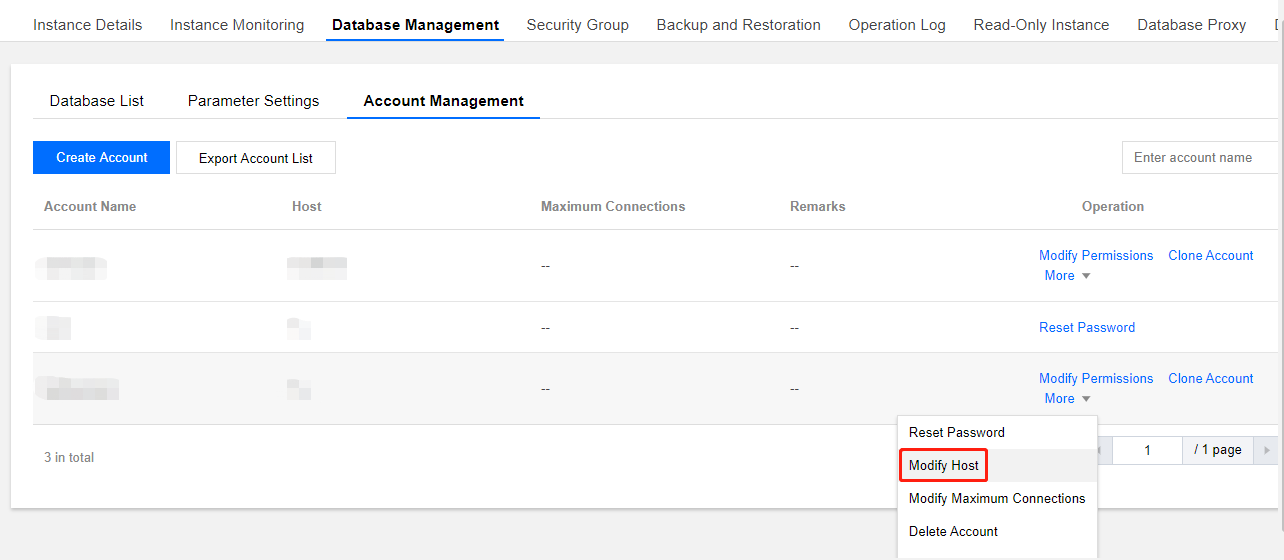
Task: Choose Modify Host from the dropdown menu
Action: click(x=943, y=466)
